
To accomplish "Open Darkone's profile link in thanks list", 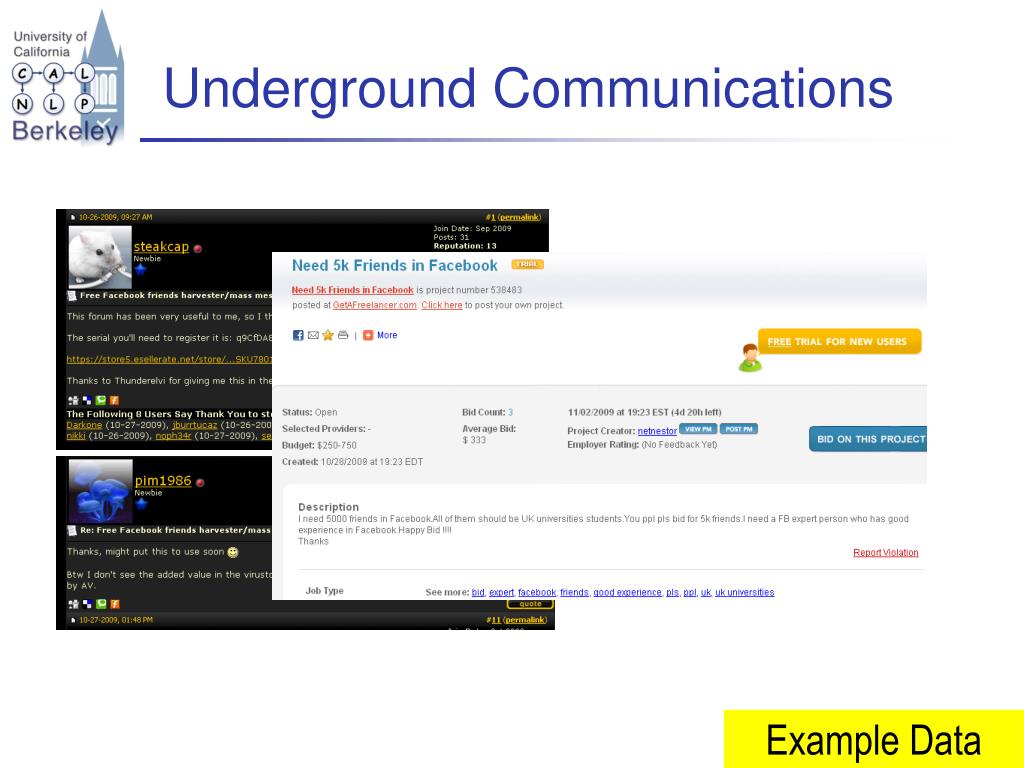I will (84, 425).
